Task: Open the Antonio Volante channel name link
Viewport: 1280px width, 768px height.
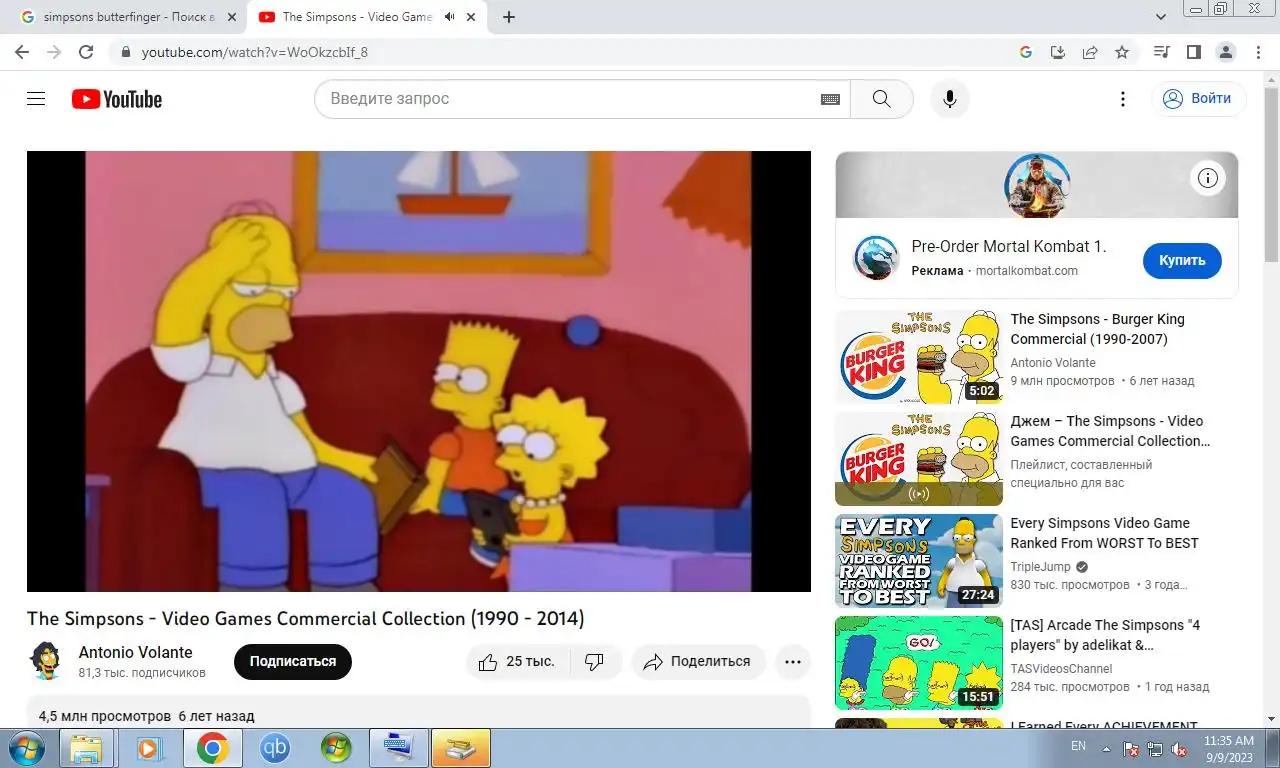Action: (136, 652)
